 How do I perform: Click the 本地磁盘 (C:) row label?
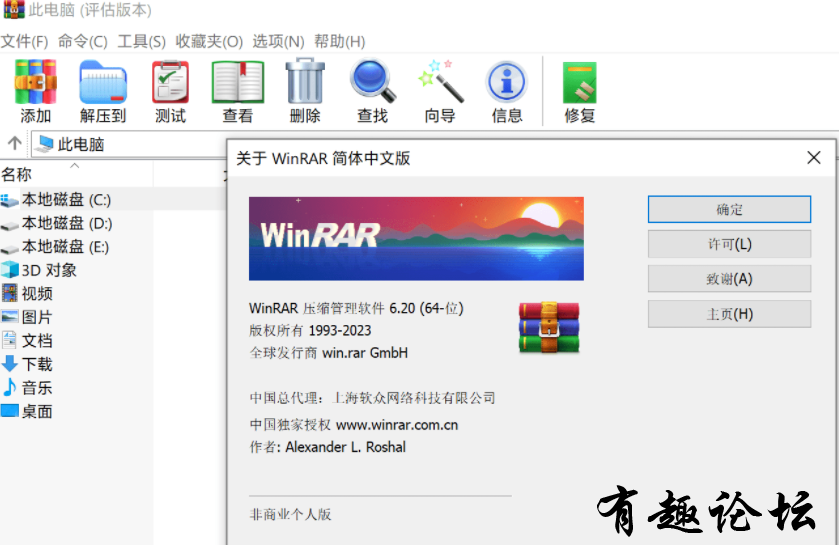tap(66, 200)
